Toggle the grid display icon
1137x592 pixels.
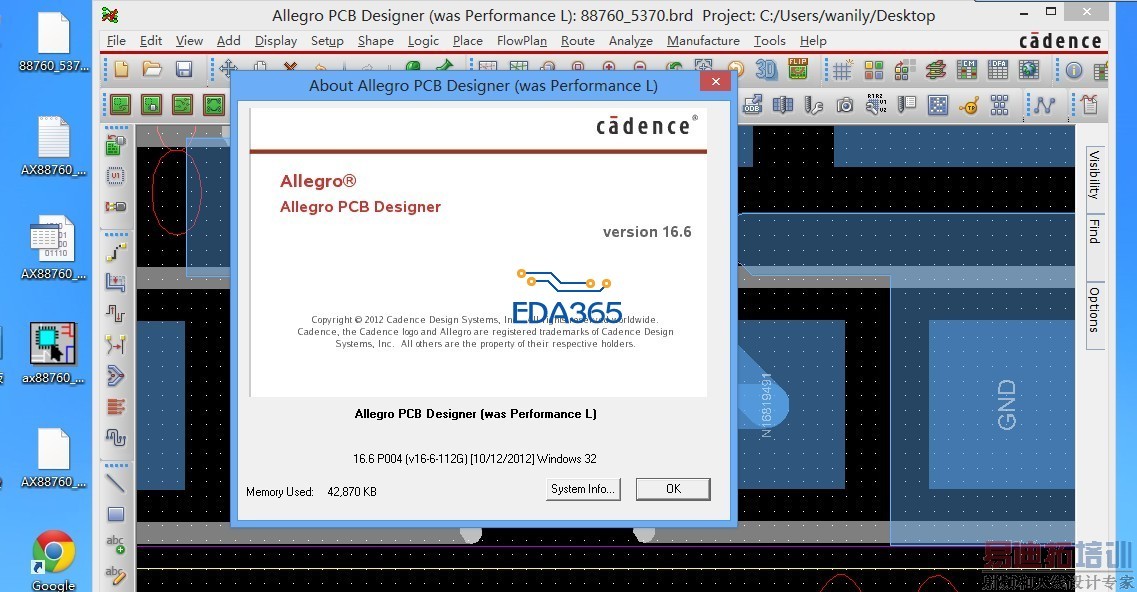click(842, 70)
